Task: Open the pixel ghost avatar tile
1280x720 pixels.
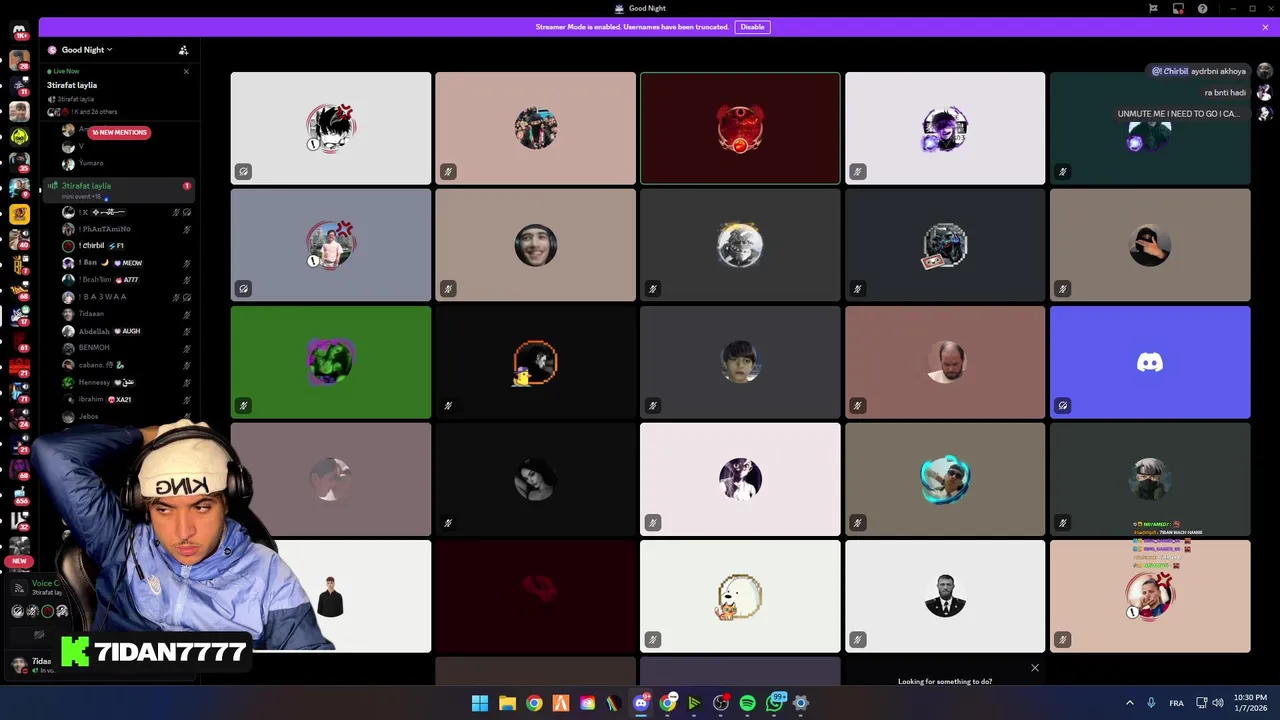Action: tap(740, 596)
